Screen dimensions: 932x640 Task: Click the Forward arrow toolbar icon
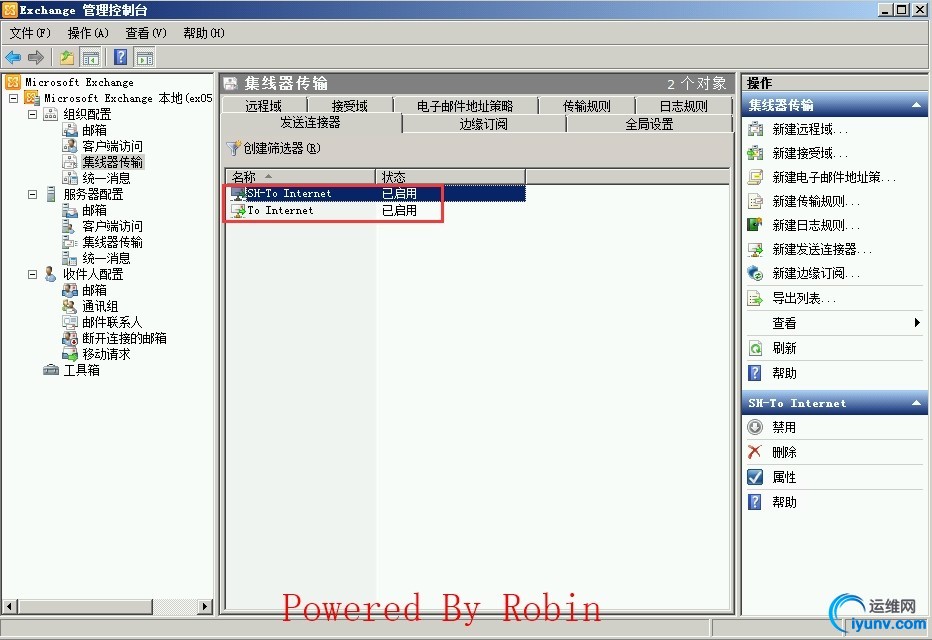point(36,57)
